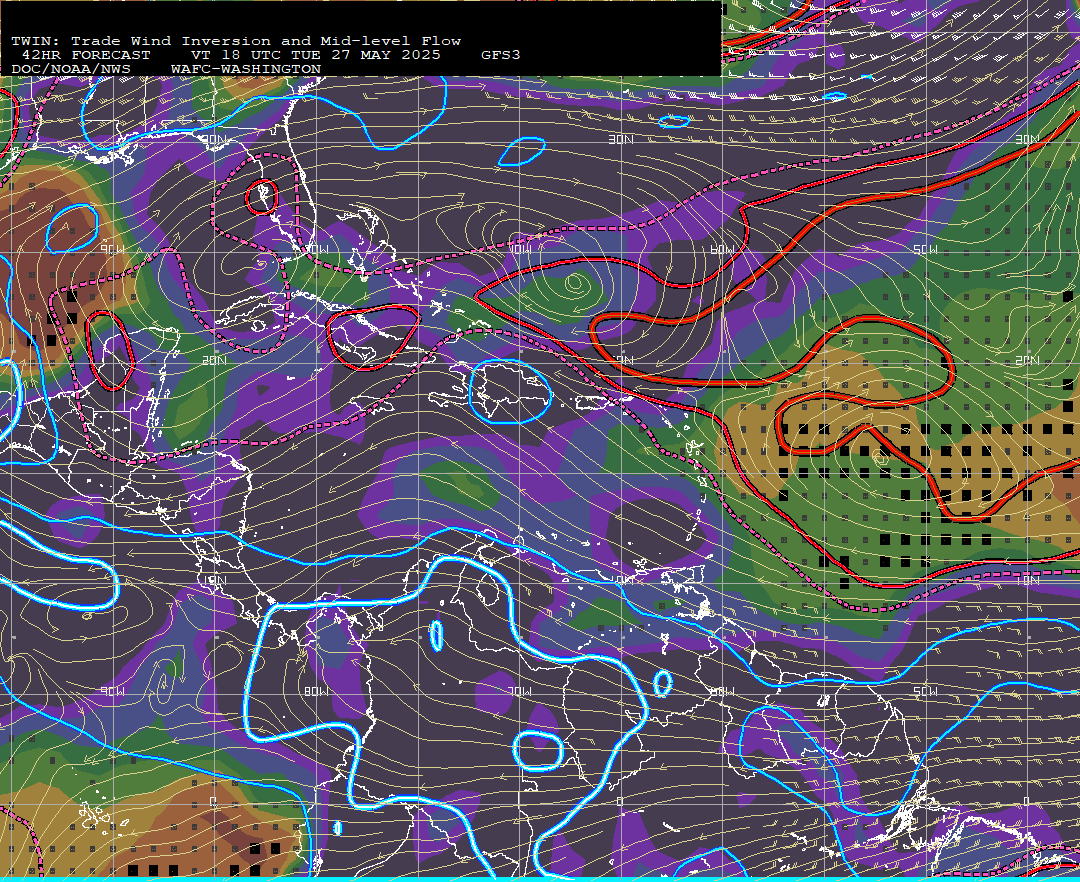The image size is (1080, 882).
Task: Click the "GFS3" model label
Action: pyautogui.click(x=501, y=55)
